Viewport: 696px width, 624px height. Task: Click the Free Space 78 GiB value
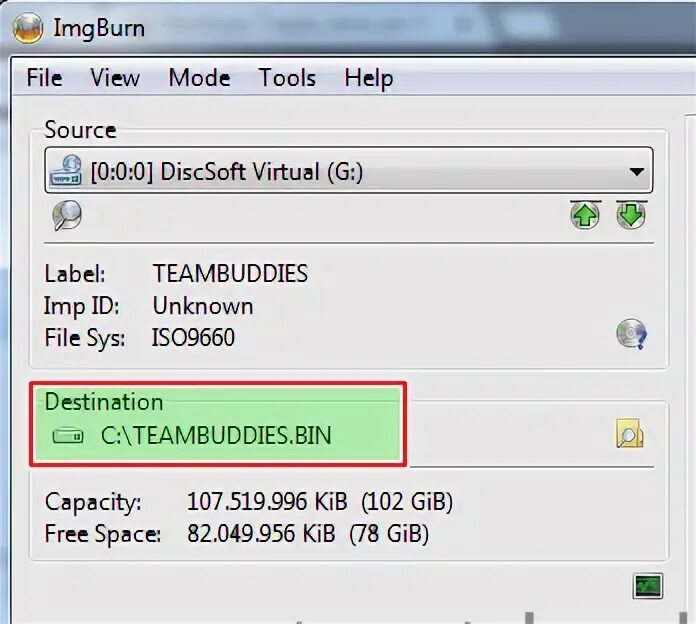pos(389,534)
